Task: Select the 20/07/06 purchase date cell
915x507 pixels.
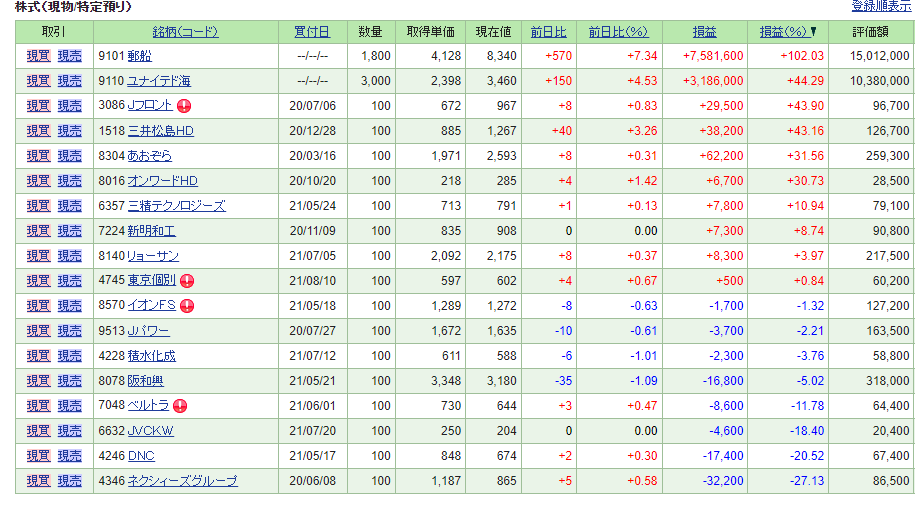Action: pos(313,106)
